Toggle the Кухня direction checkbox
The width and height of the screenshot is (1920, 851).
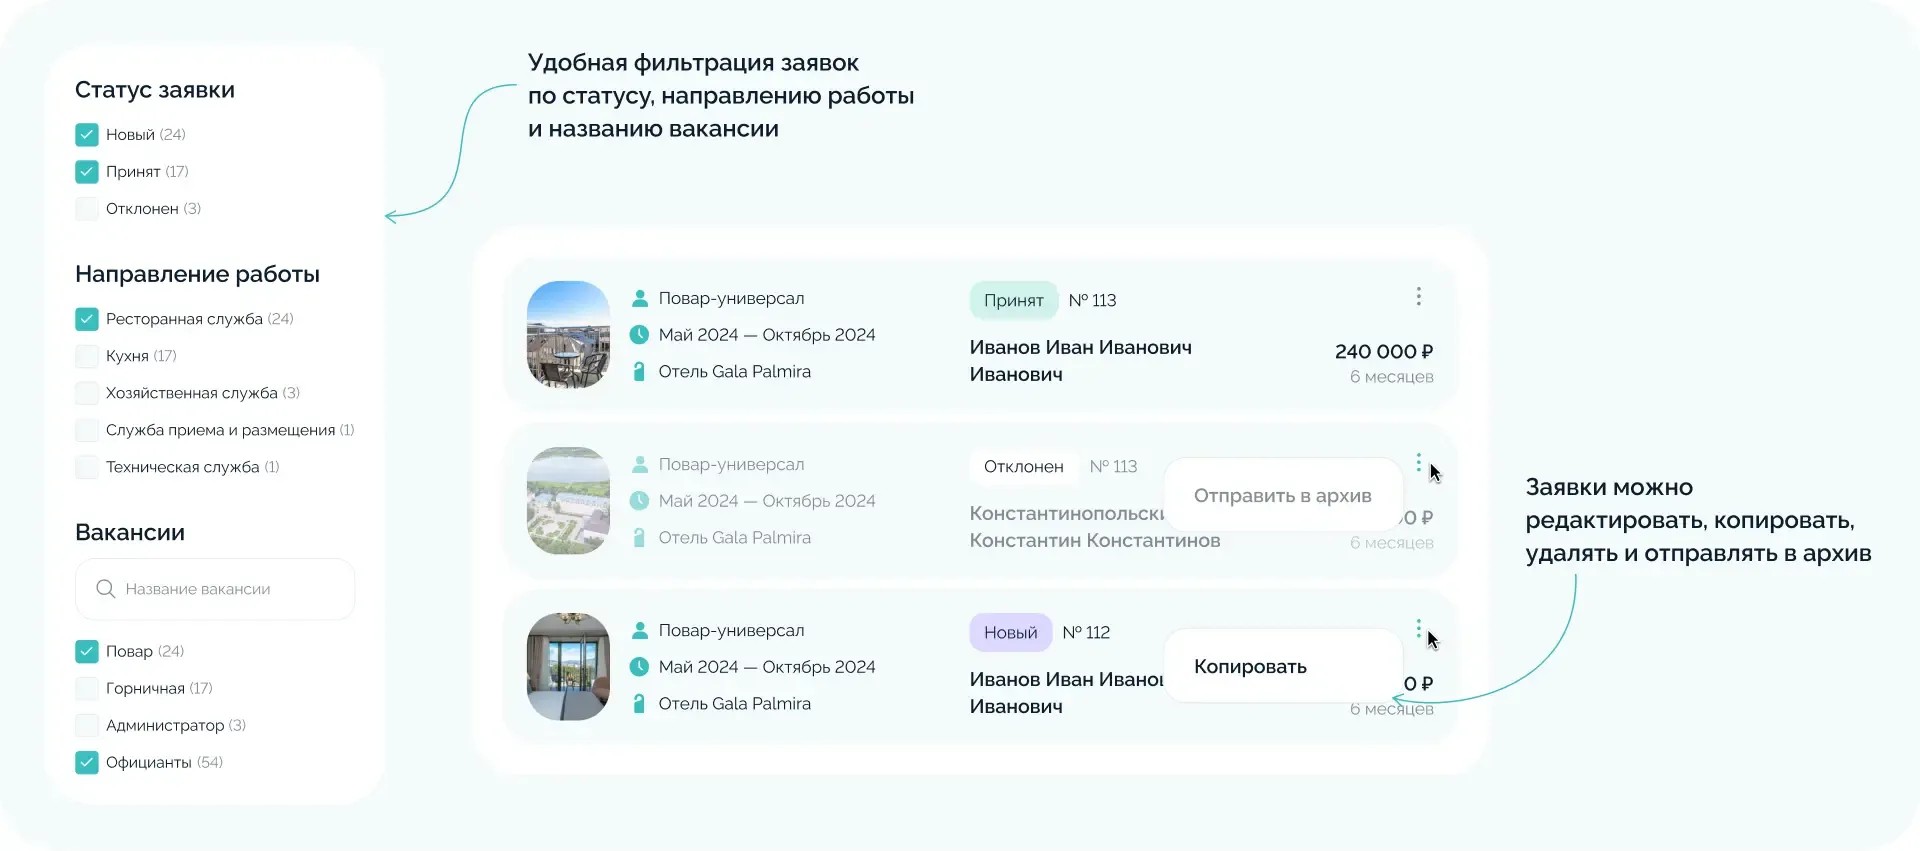[x=87, y=356]
